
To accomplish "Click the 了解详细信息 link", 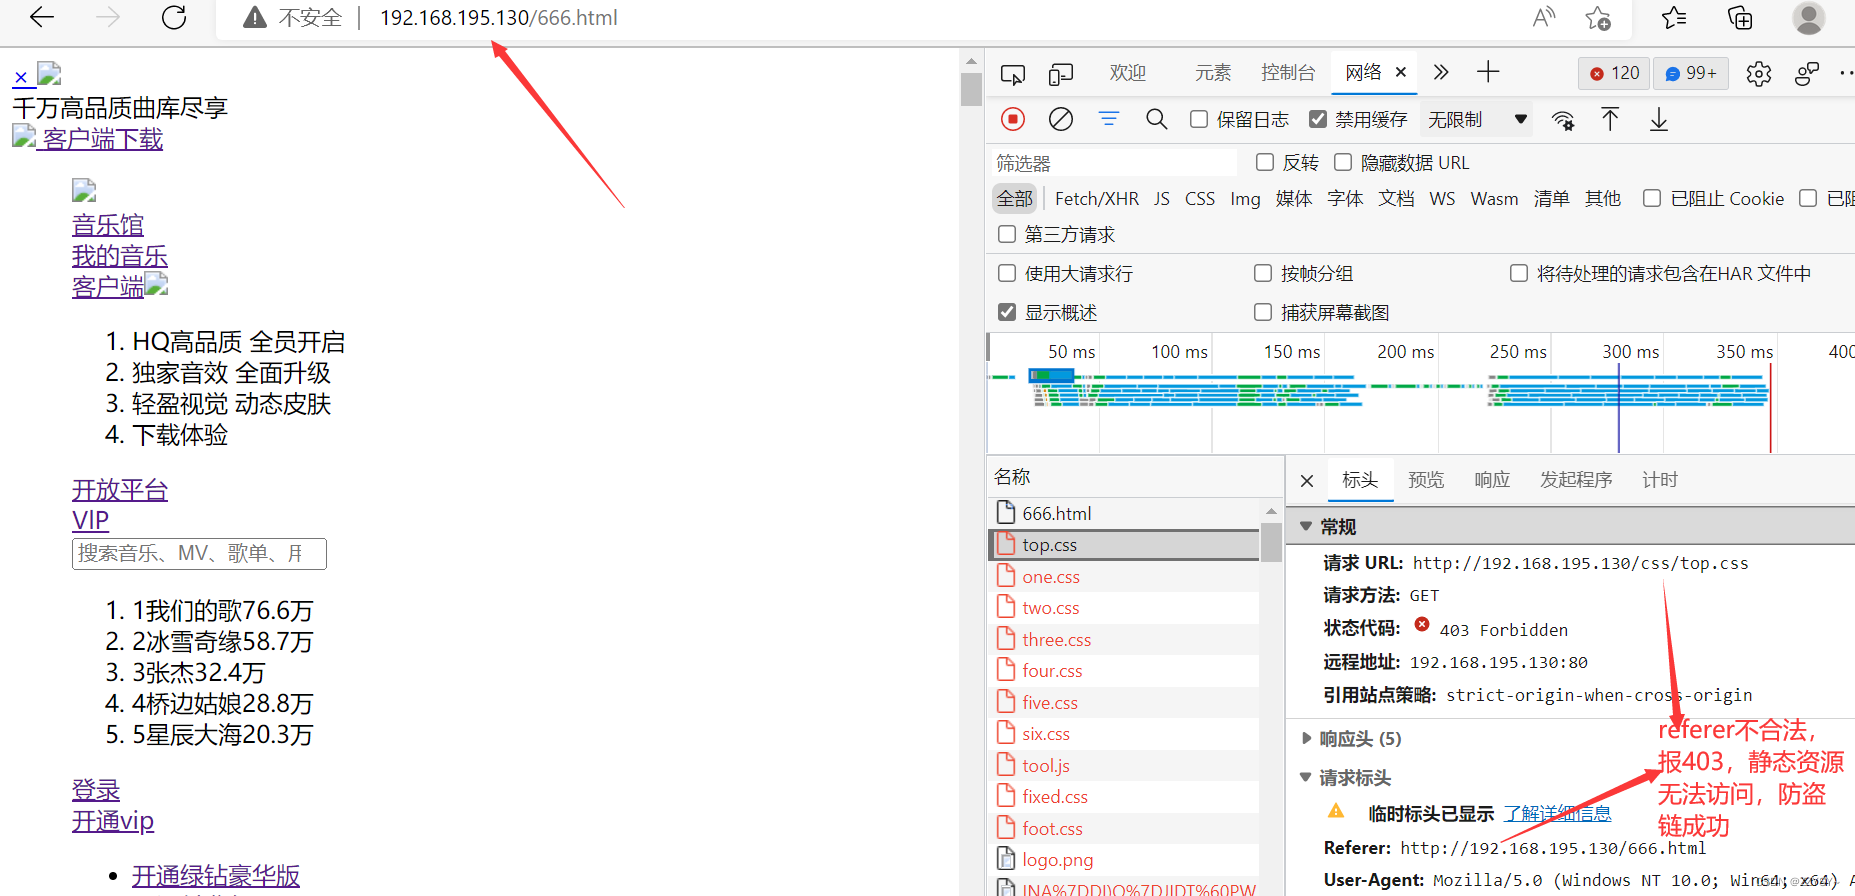I will [x=1557, y=814].
